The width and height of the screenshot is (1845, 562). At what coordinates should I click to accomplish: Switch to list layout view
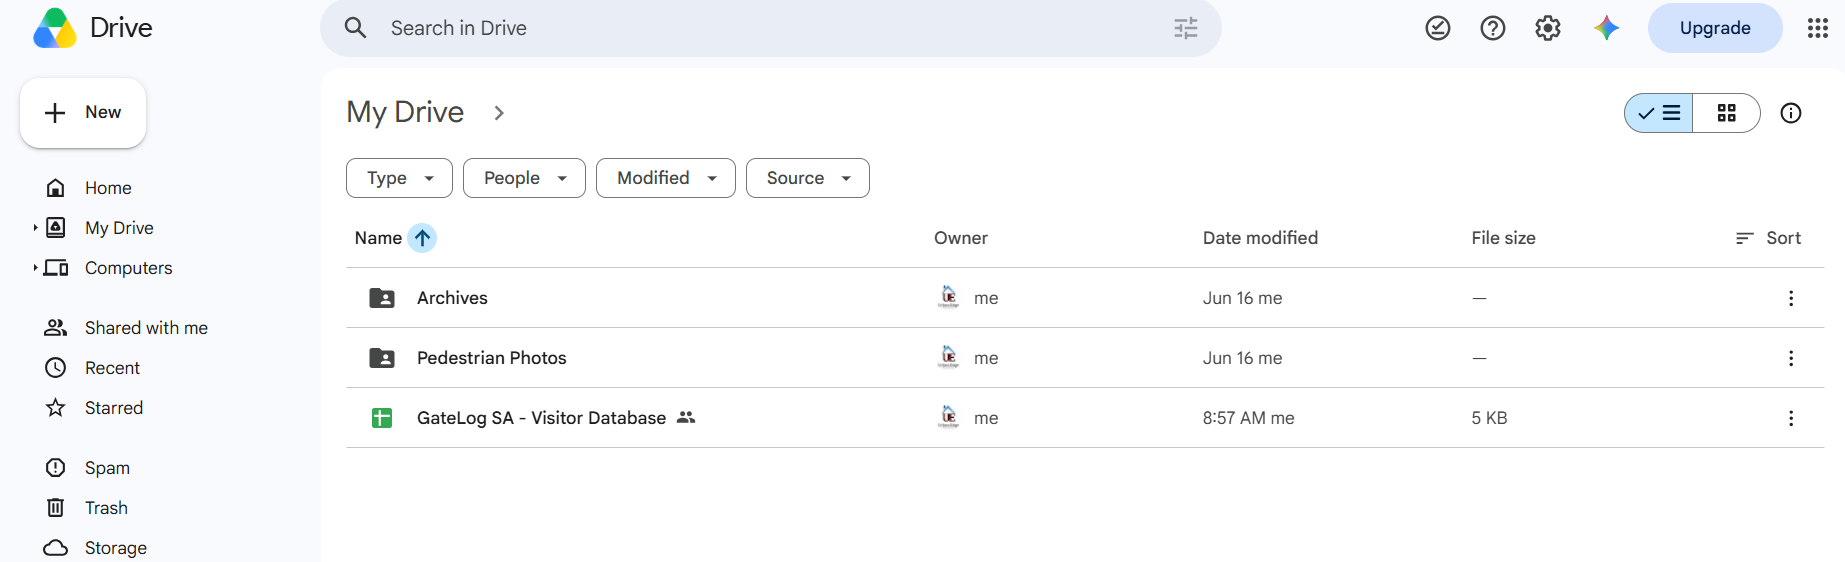pos(1659,113)
